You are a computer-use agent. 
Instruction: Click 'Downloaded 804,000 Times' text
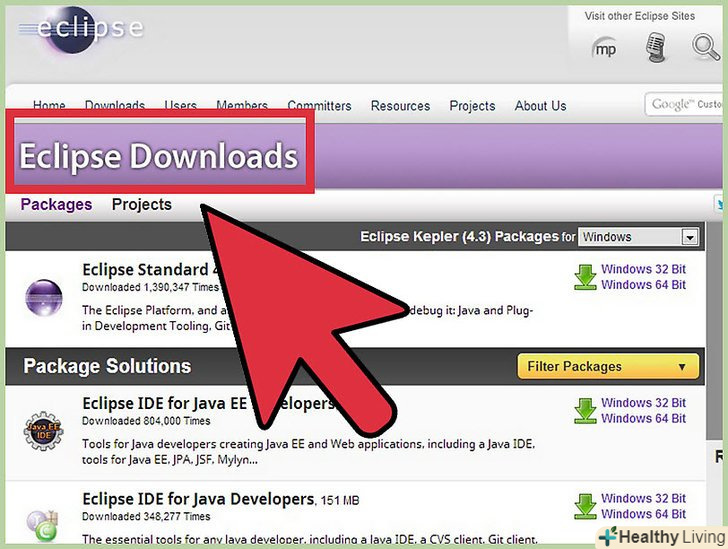tap(146, 421)
